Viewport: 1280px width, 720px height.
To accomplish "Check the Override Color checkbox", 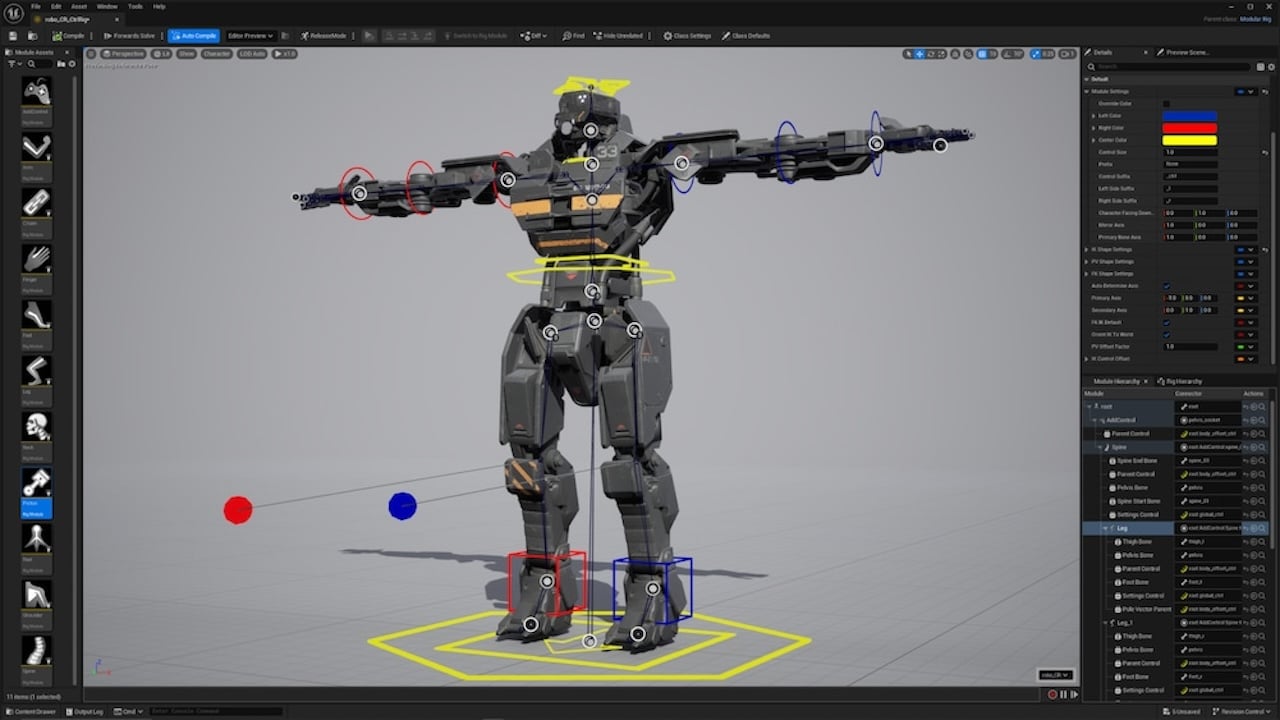I will tap(1166, 103).
